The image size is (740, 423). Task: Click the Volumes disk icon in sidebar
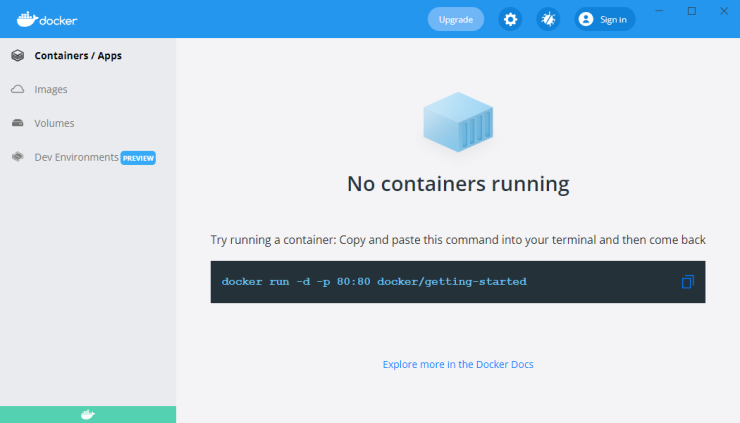18,123
